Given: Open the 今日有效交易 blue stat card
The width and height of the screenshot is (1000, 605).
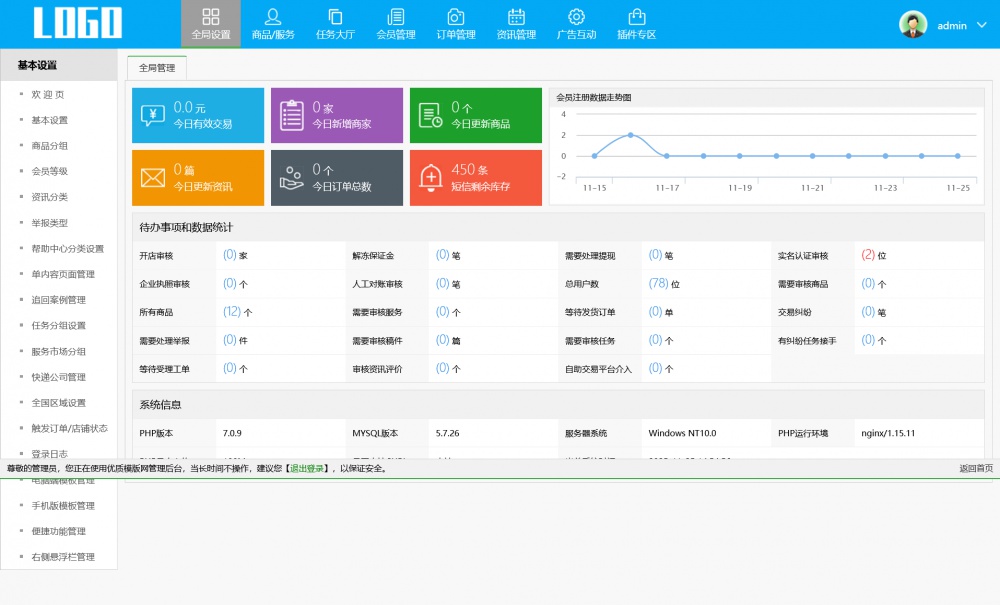Looking at the screenshot, I should [x=198, y=115].
